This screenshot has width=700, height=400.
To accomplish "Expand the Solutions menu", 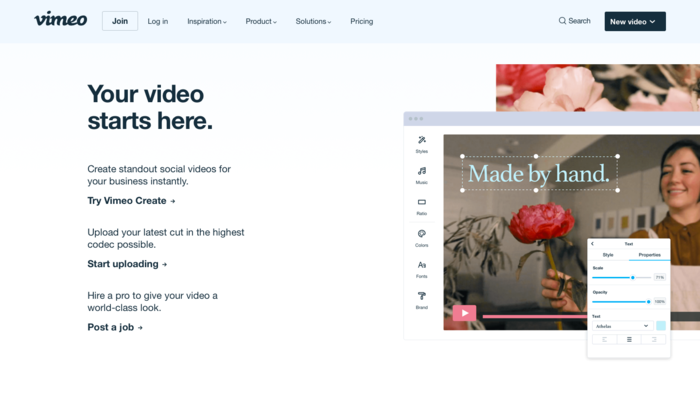I will click(x=313, y=21).
